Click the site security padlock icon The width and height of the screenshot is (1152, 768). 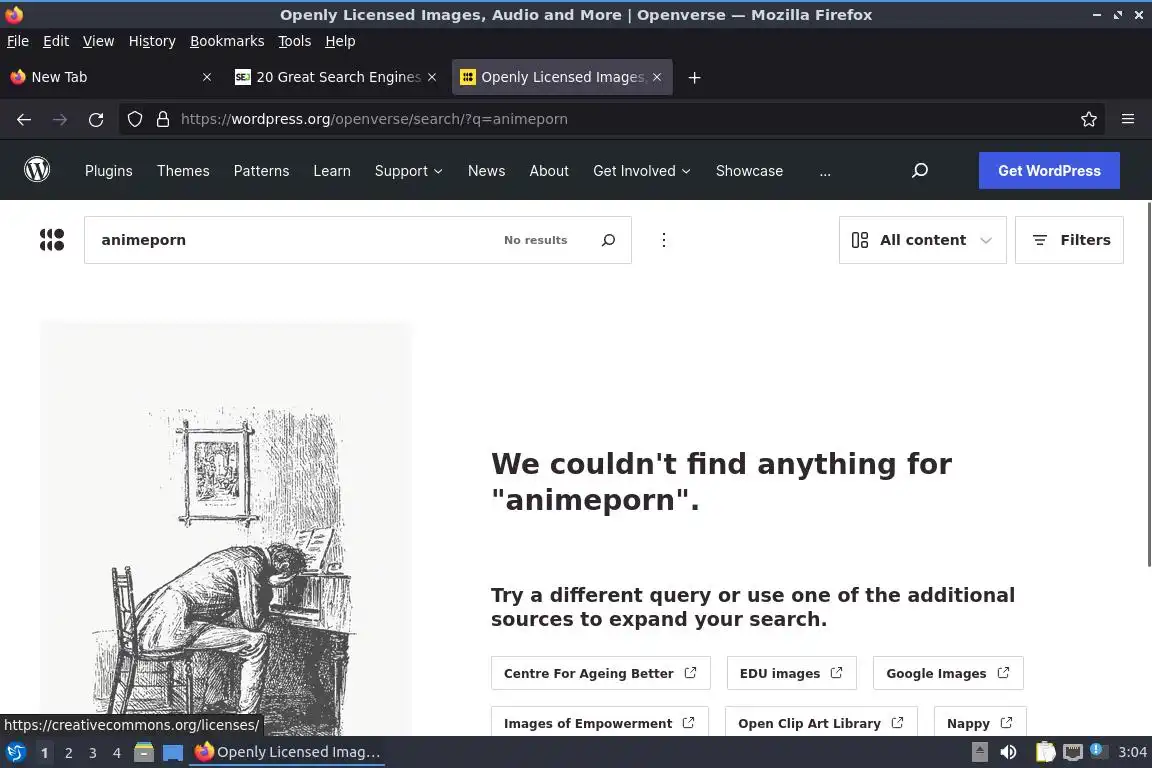point(163,119)
